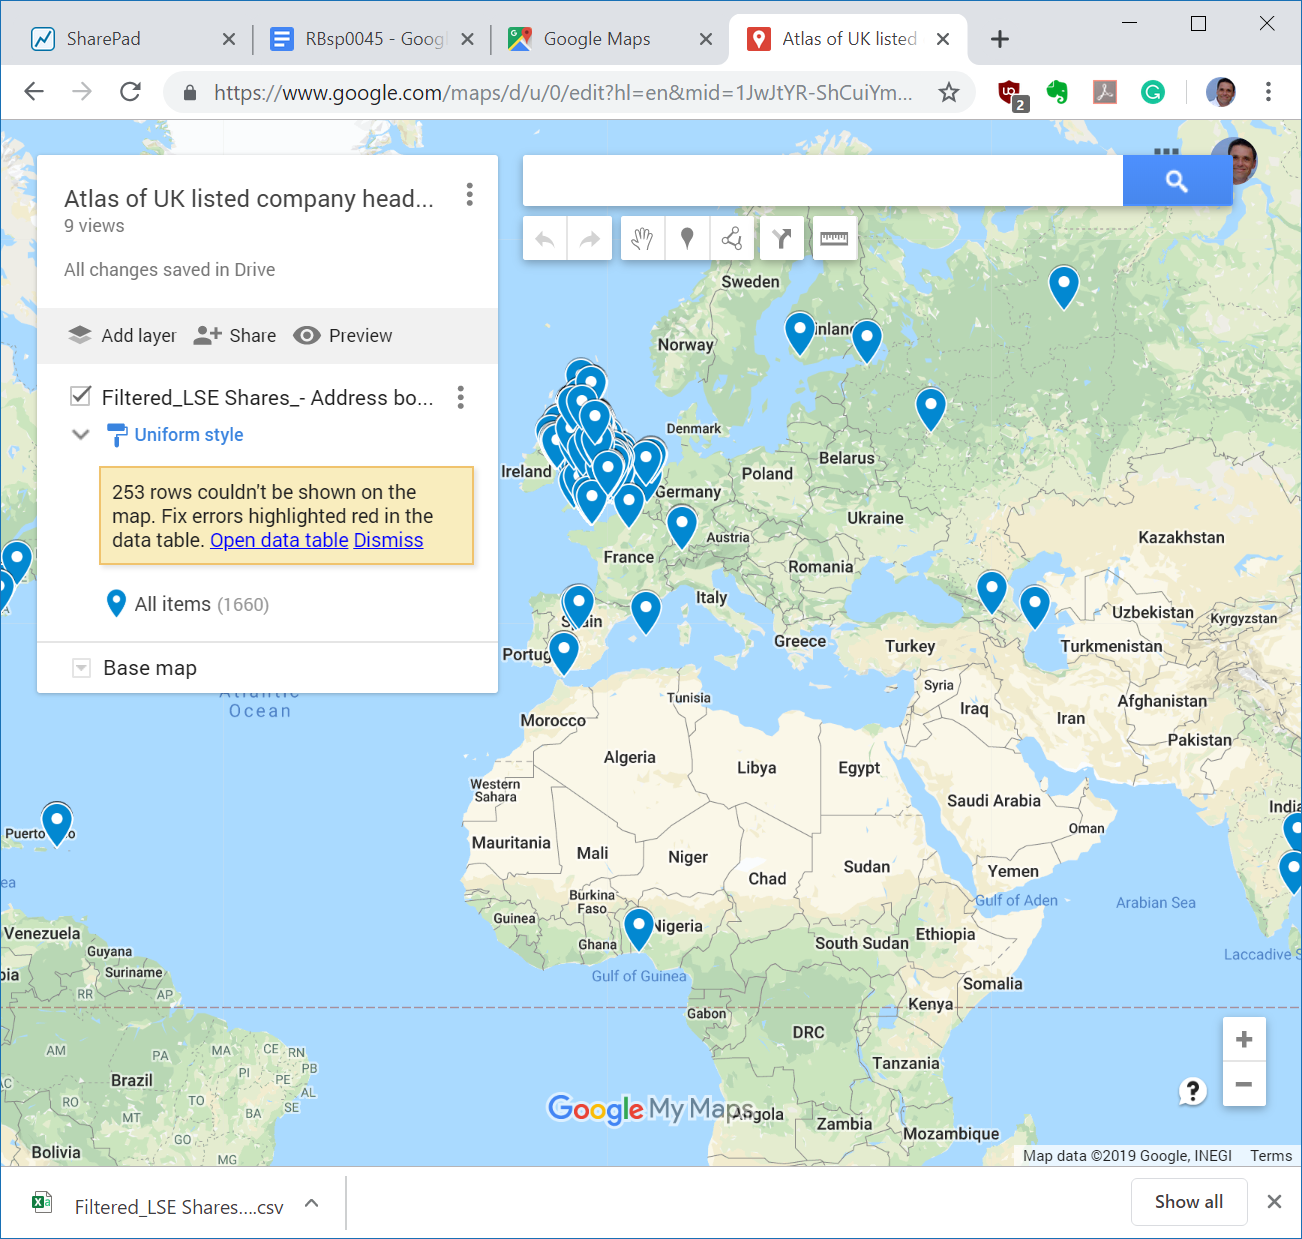Viewport: 1302px width, 1239px height.
Task: Open the uBlock Origin extension
Action: click(1011, 94)
